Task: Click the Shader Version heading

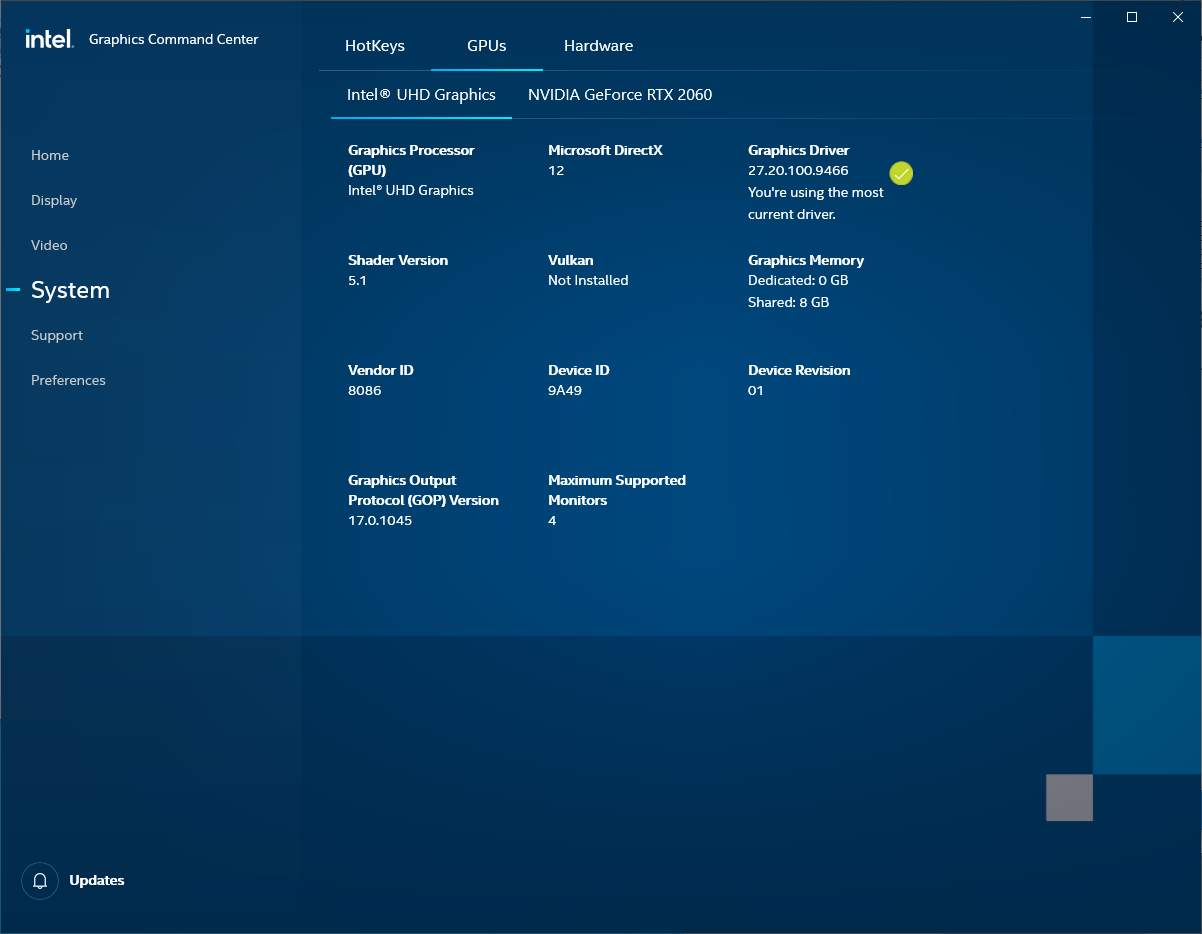Action: 398,260
